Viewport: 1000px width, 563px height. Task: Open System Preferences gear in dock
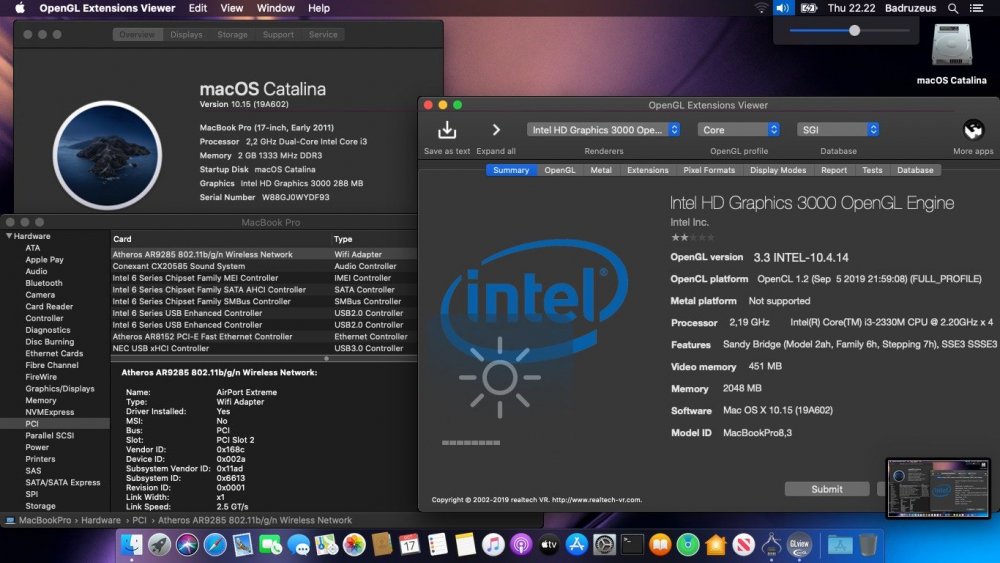click(604, 545)
